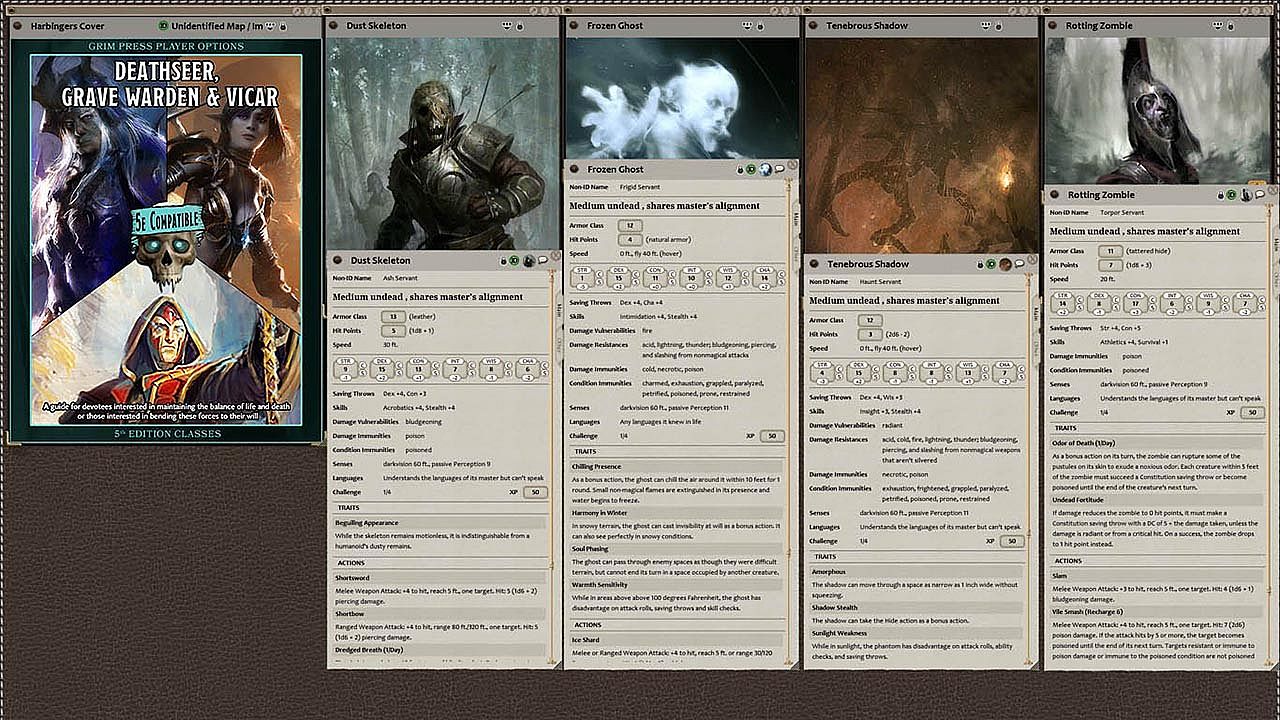Click Dust Skeleton's Armor Class value 13

tap(393, 317)
